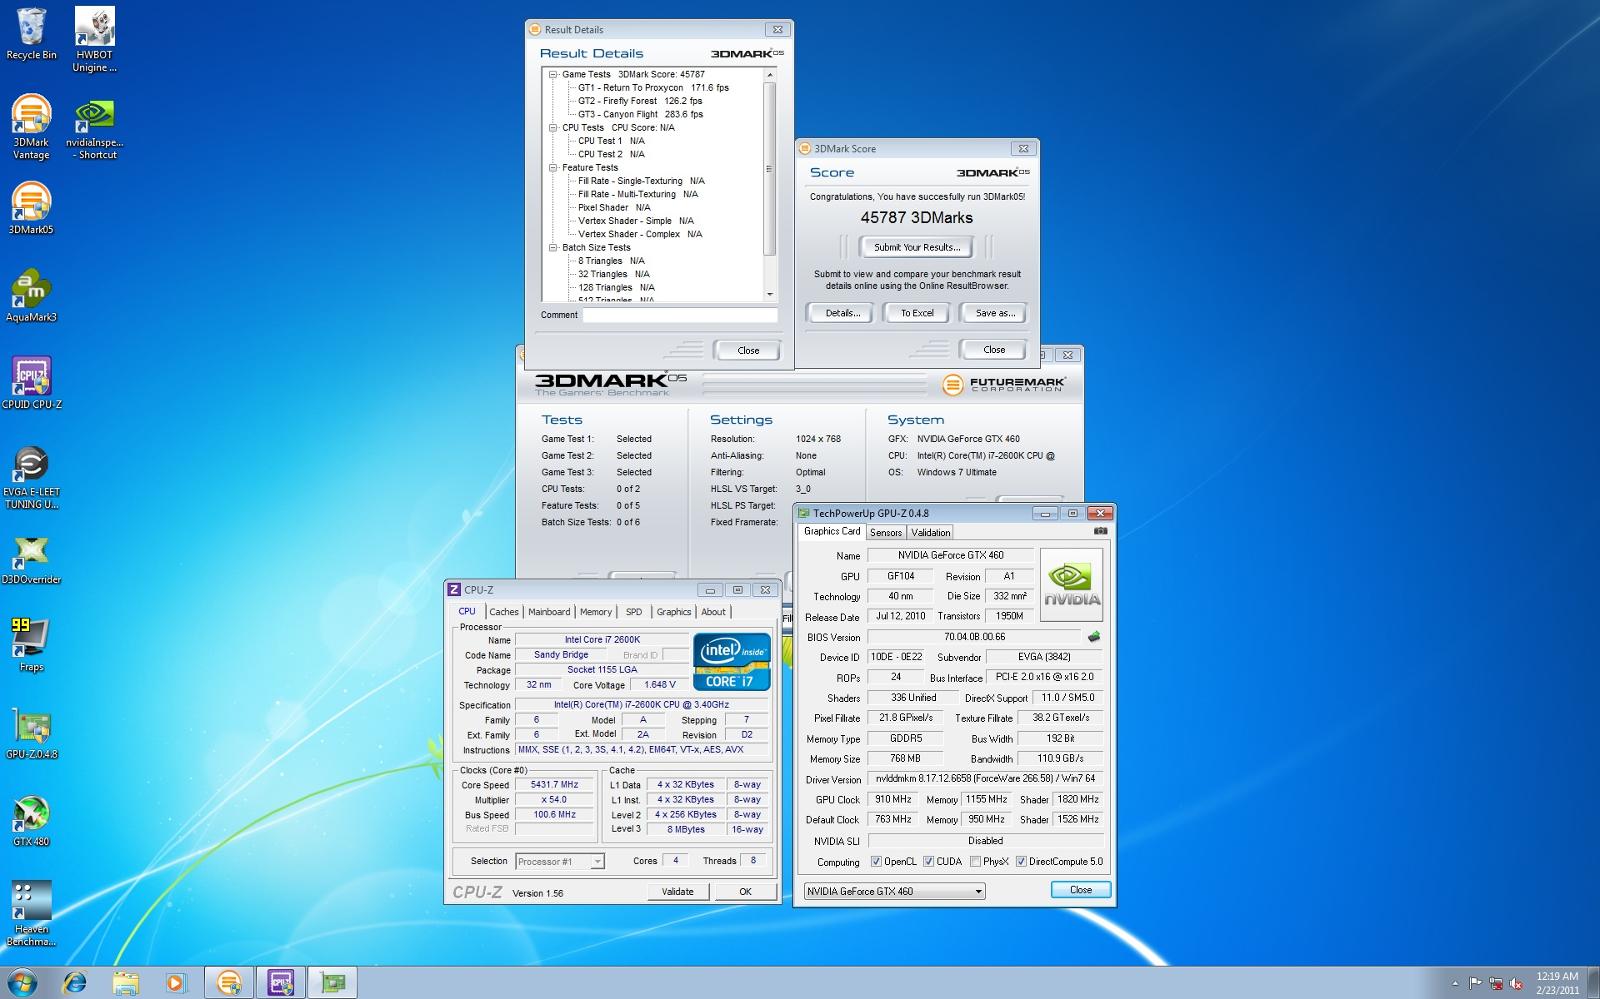
Task: Select GT1 - Return To Proxycon row
Action: [x=653, y=88]
